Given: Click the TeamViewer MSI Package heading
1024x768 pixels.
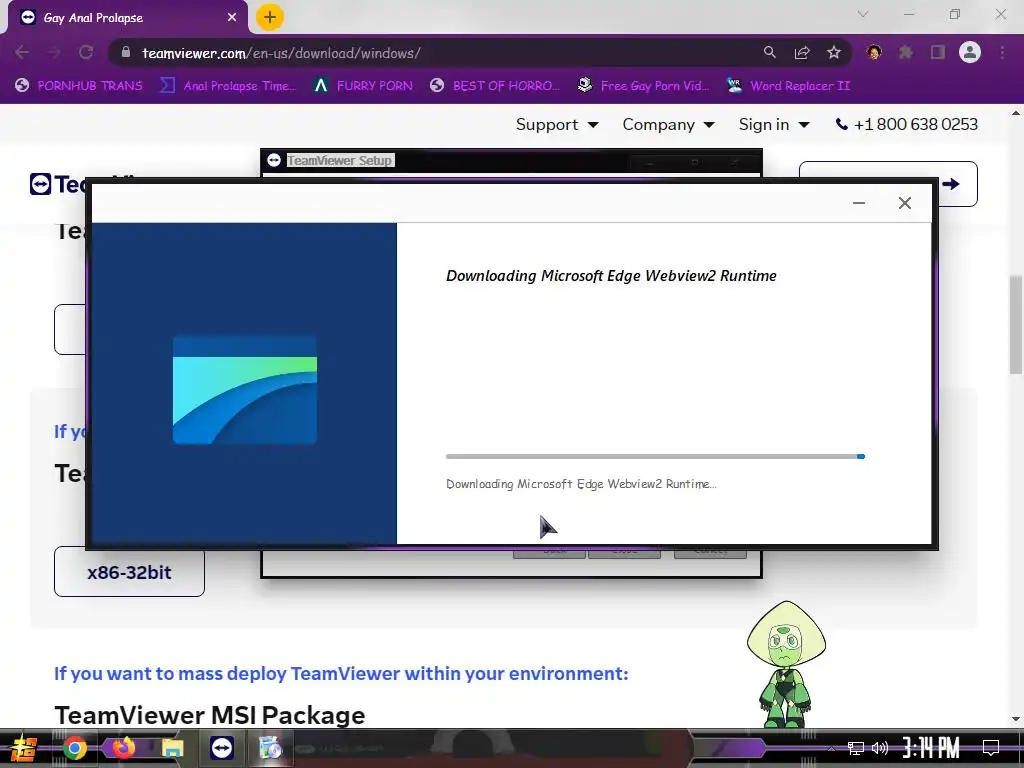Looking at the screenshot, I should [210, 715].
